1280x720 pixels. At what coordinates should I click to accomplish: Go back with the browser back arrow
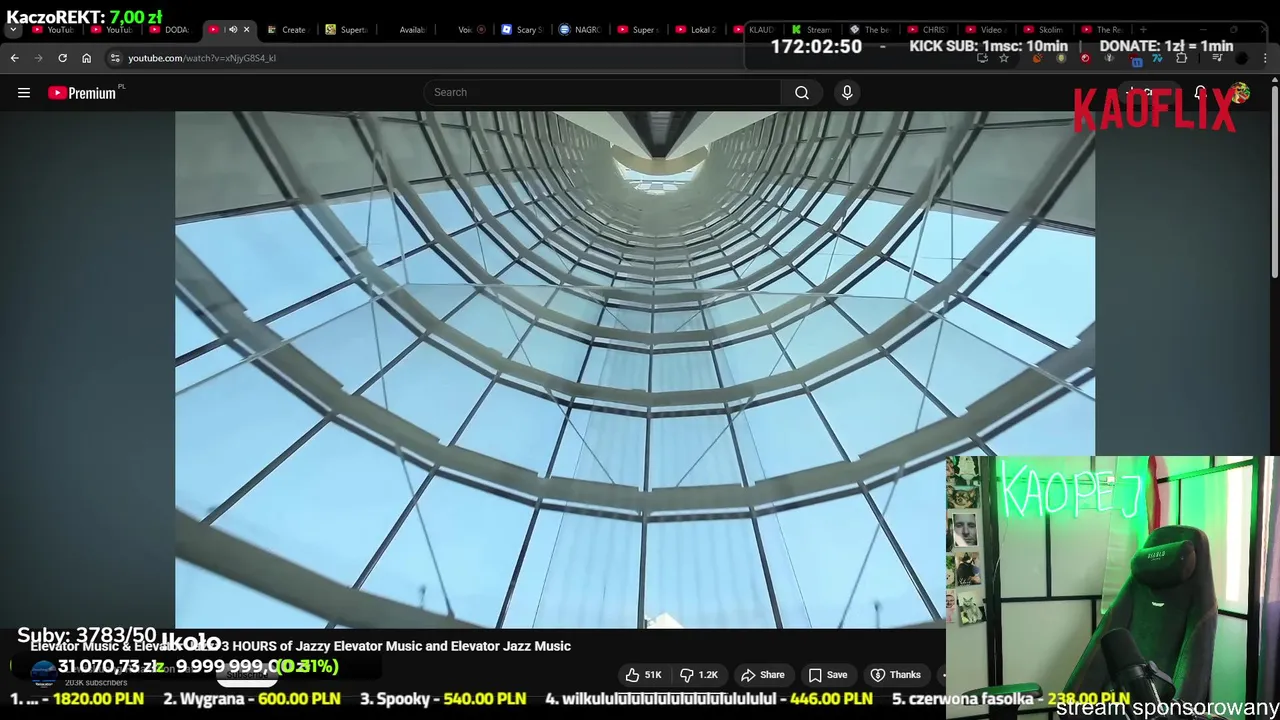pos(14,58)
